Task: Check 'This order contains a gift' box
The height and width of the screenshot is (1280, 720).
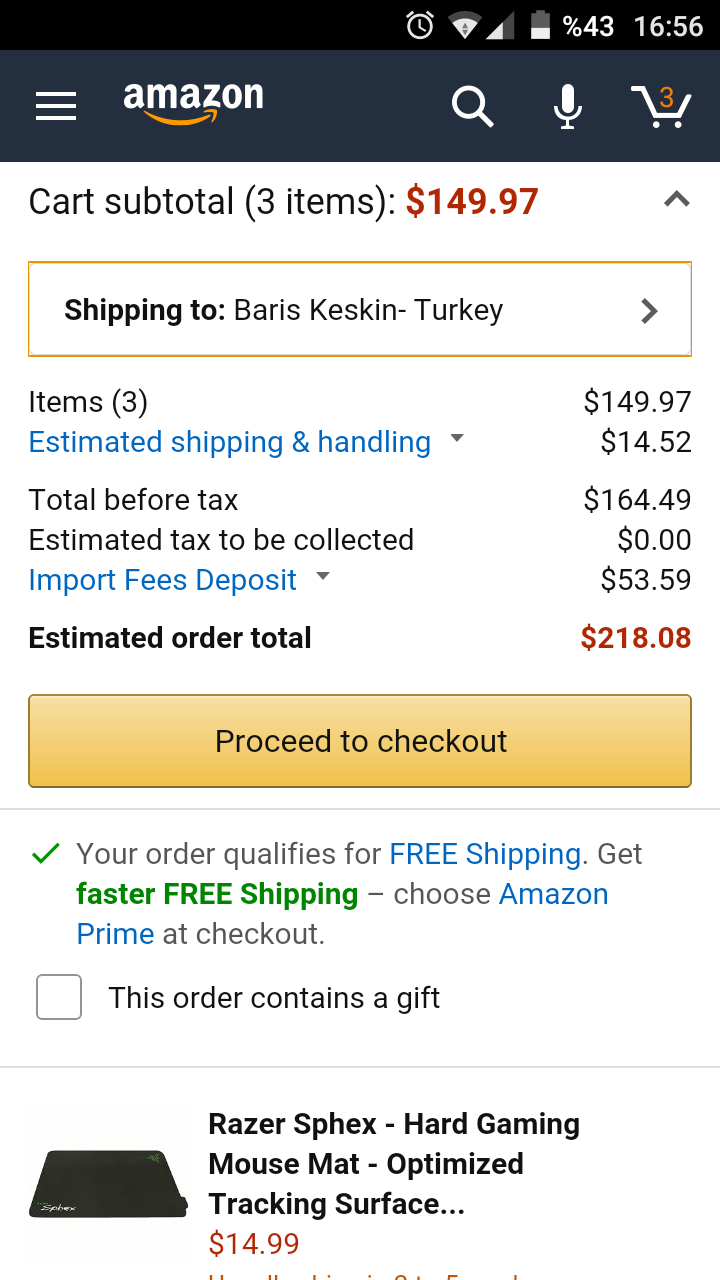Action: pyautogui.click(x=59, y=998)
